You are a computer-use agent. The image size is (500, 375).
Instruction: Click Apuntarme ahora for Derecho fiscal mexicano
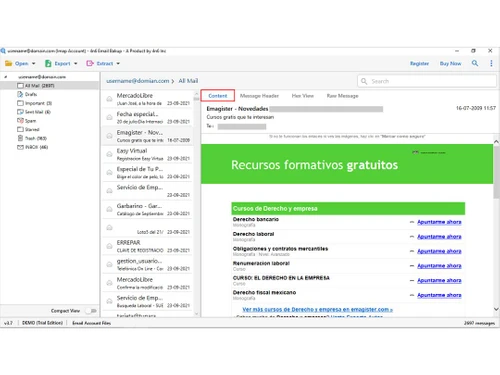pyautogui.click(x=439, y=295)
